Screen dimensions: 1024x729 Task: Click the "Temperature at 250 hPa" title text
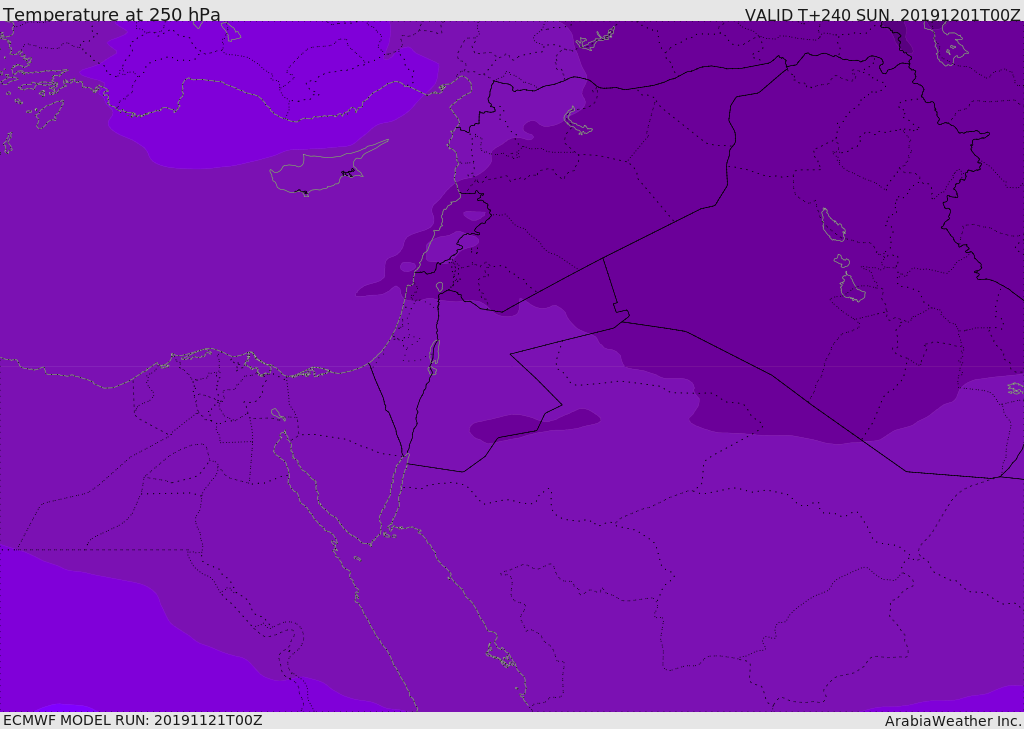coord(111,15)
